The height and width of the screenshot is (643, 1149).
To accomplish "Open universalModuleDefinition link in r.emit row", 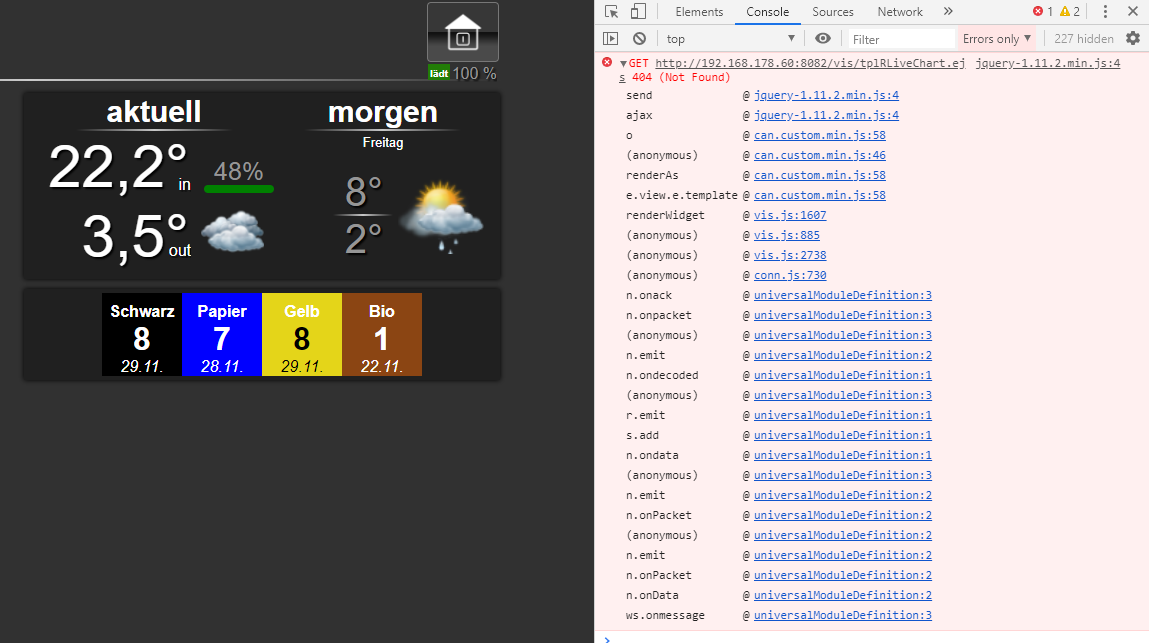I will pyautogui.click(x=843, y=415).
